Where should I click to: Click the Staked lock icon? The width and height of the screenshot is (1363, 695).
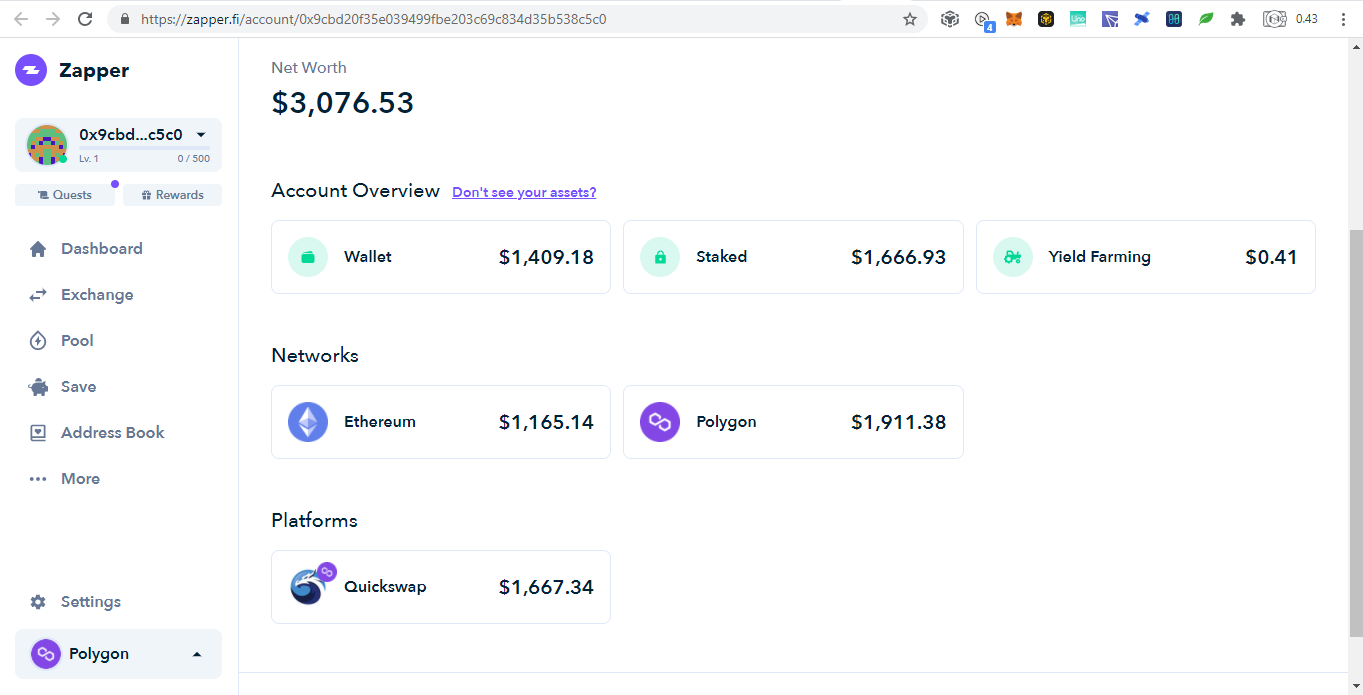(x=660, y=257)
